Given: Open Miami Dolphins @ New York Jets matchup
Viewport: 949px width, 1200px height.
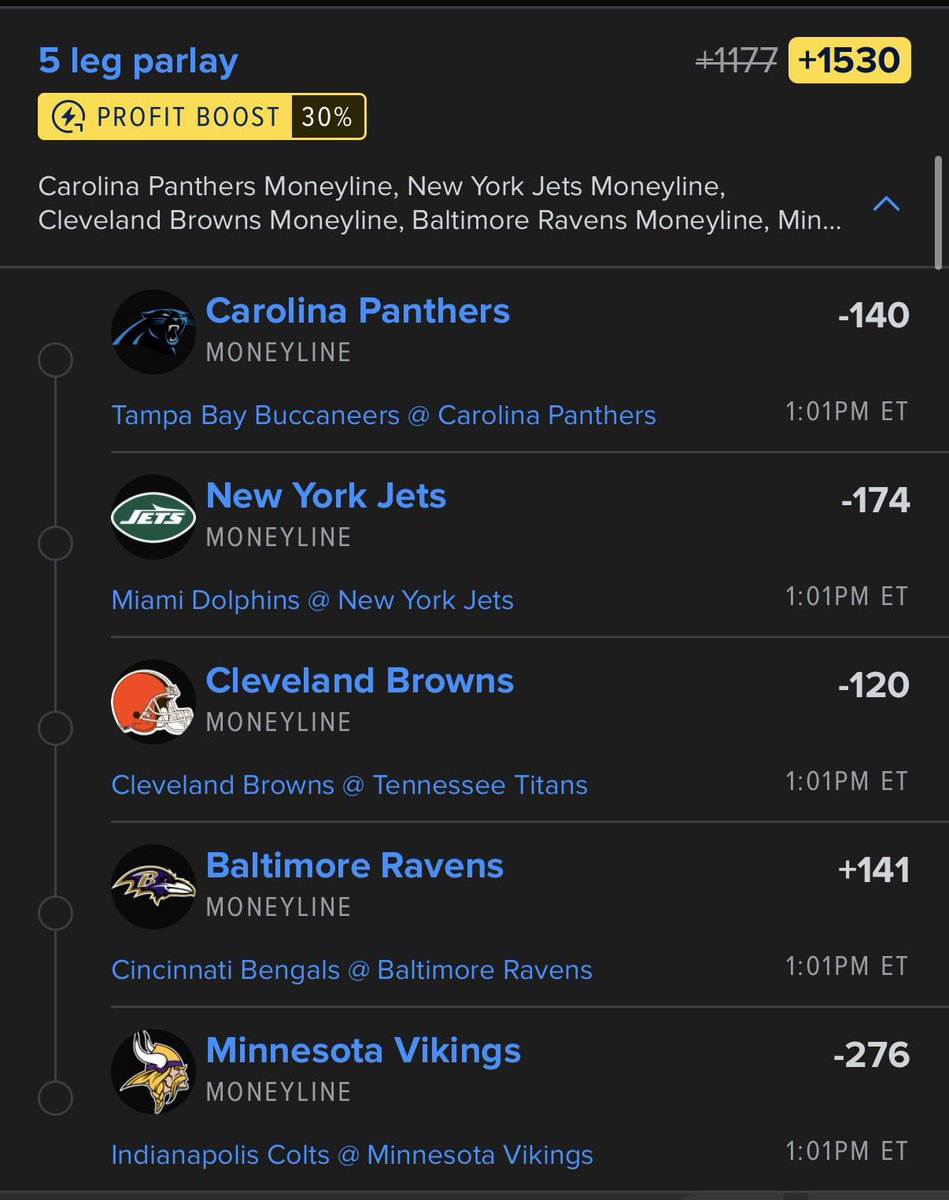Looking at the screenshot, I should (312, 600).
